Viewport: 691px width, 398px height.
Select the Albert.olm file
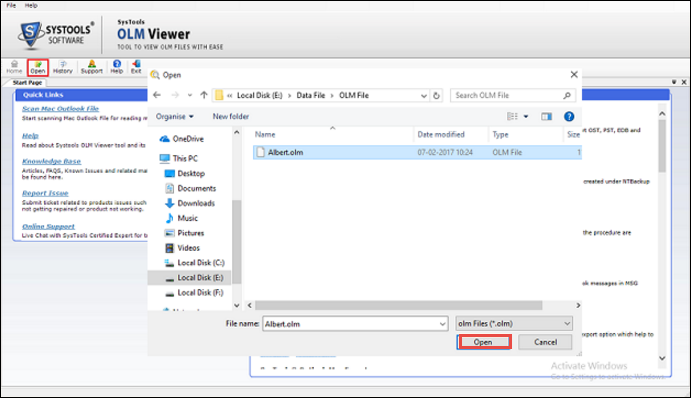(x=417, y=153)
